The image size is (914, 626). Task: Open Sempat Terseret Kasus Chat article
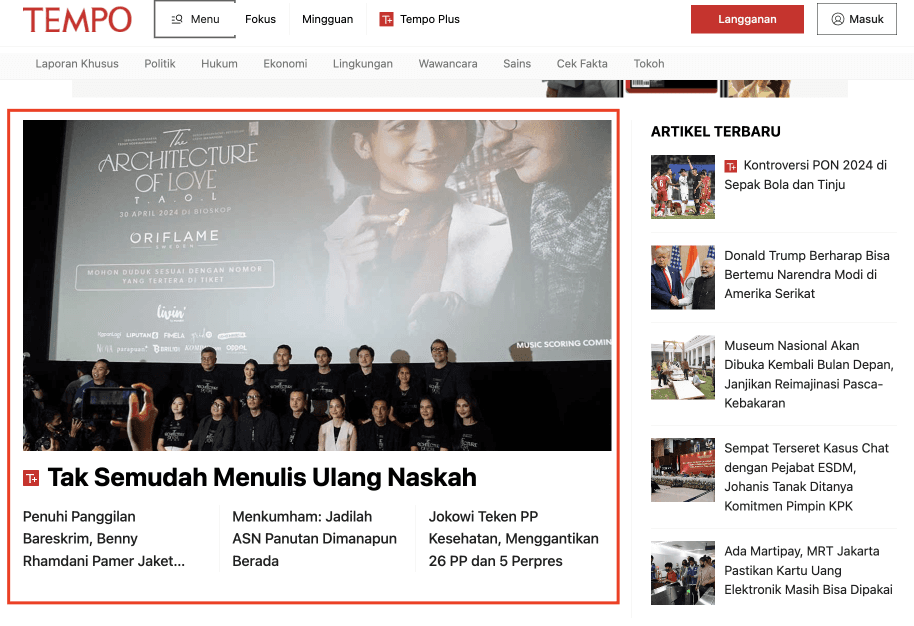tap(806, 477)
